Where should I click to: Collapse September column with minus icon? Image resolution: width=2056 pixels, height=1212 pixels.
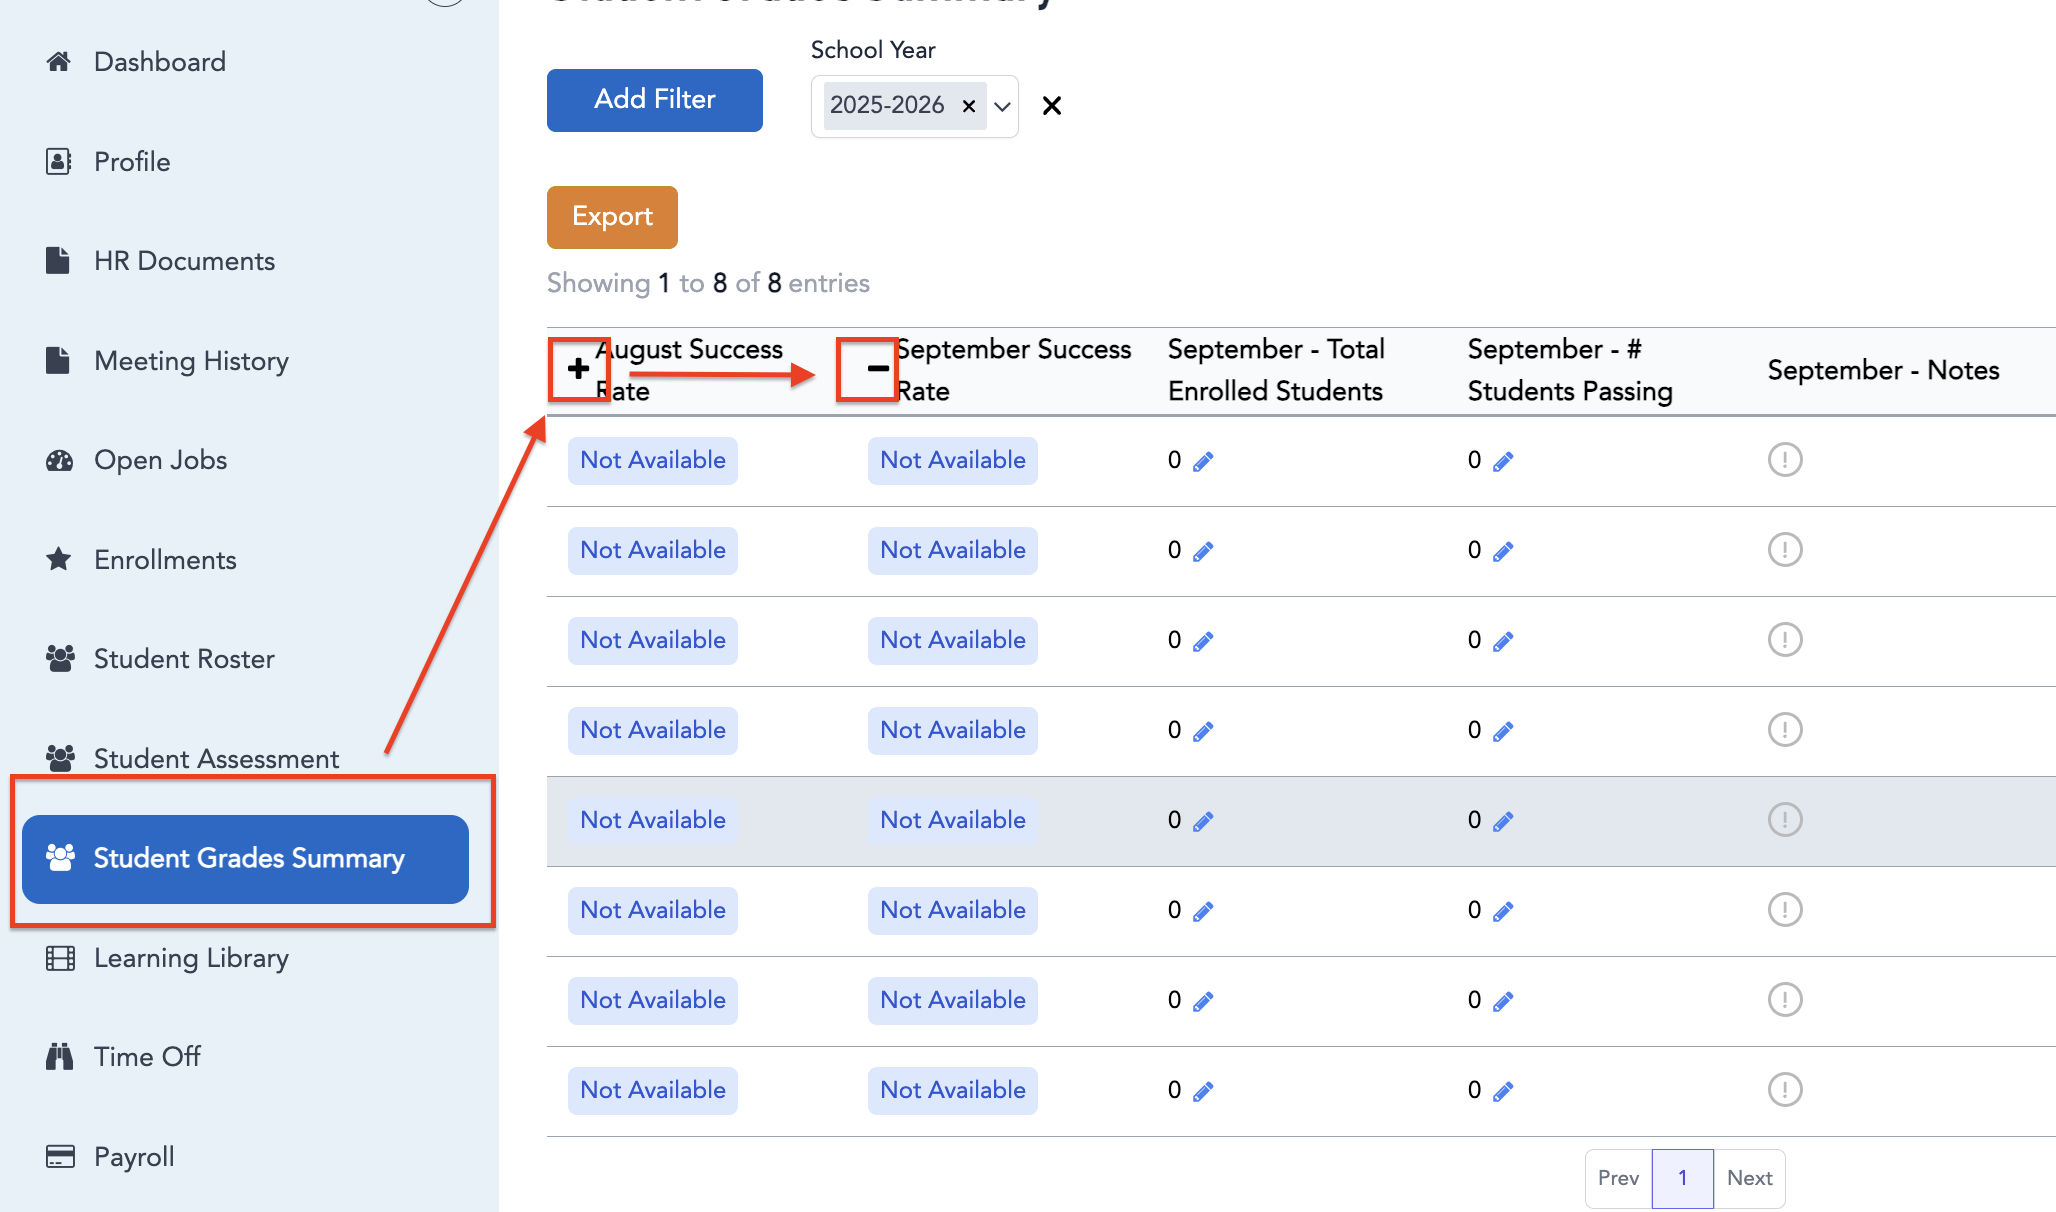(878, 369)
